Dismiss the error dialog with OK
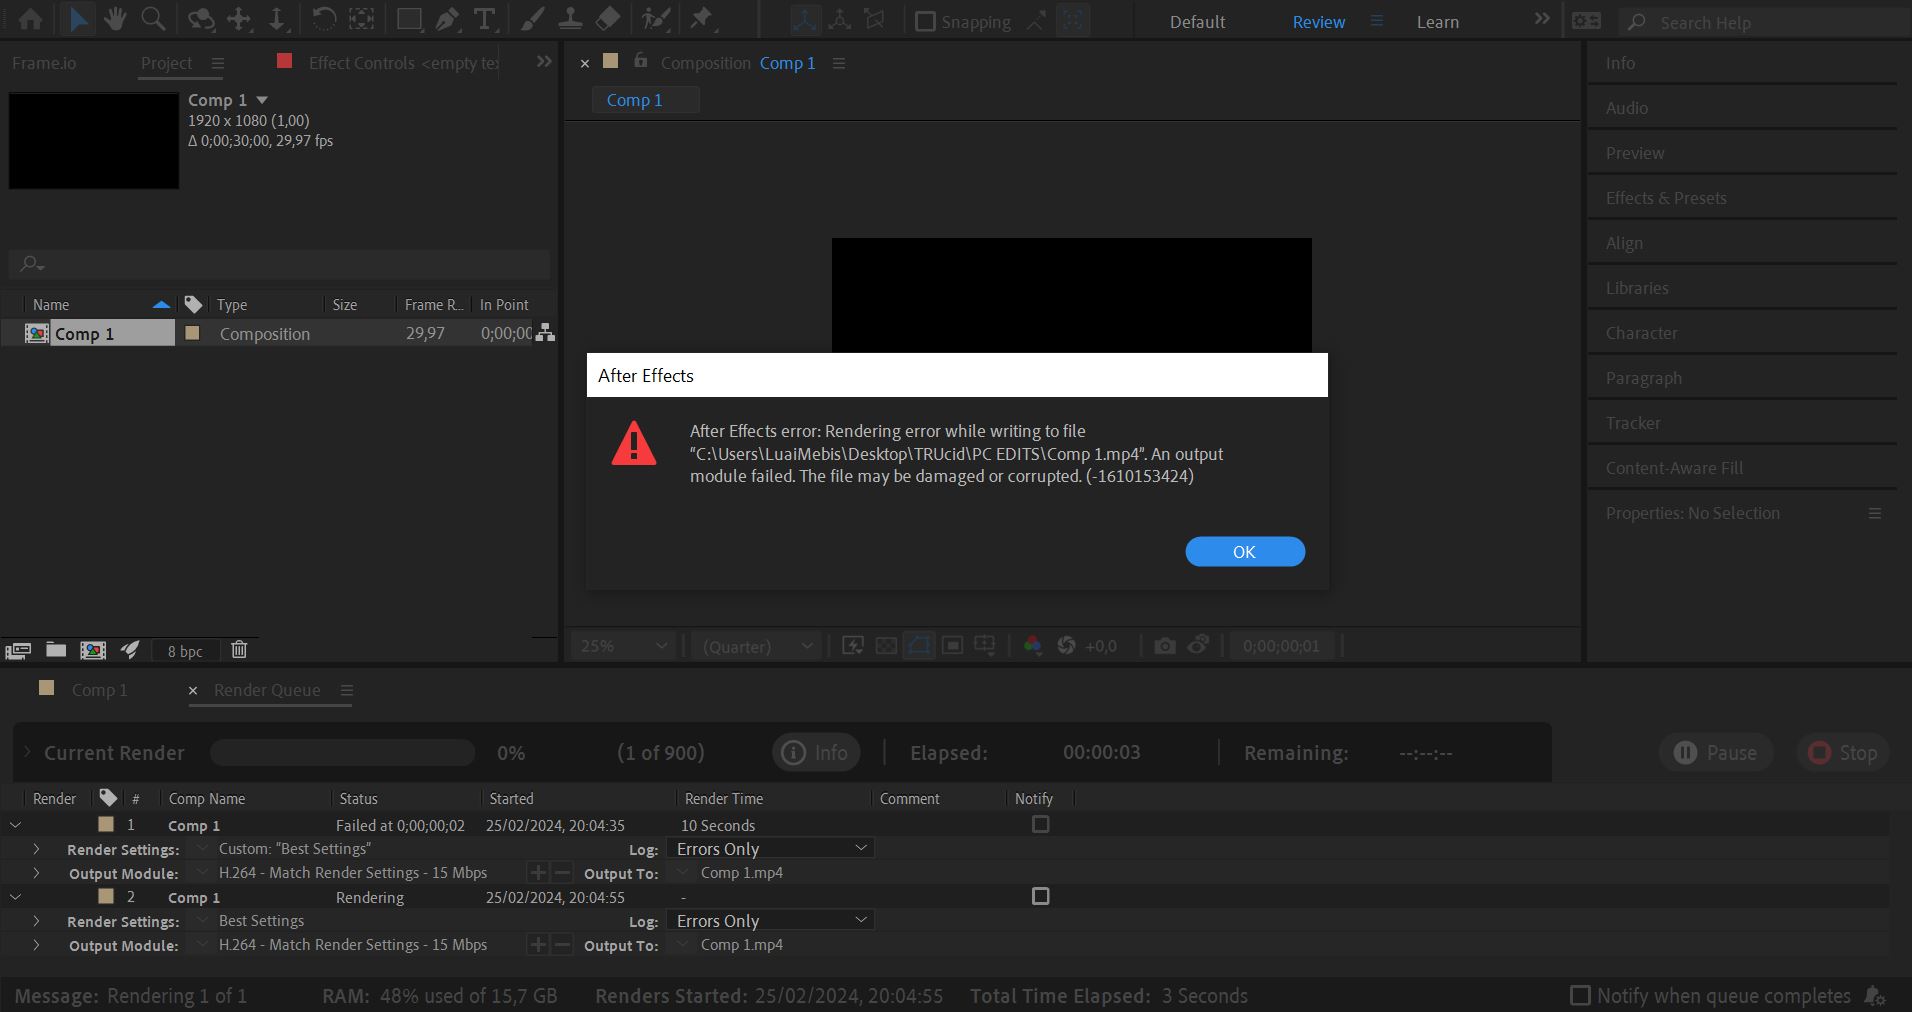 pos(1244,551)
